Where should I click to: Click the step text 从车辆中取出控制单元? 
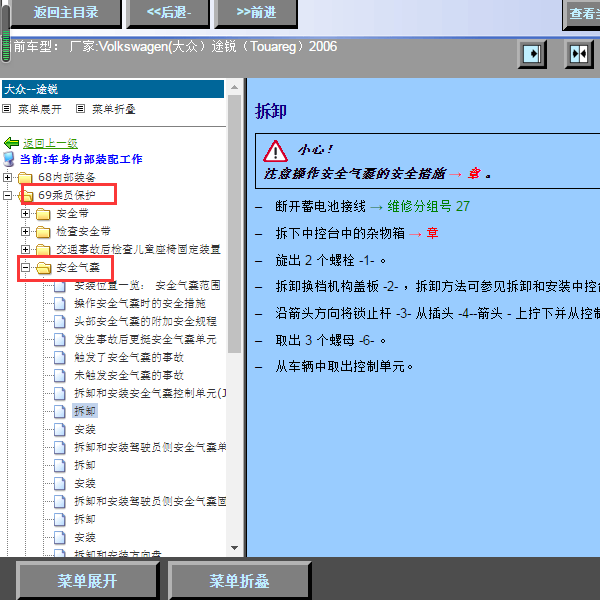click(x=344, y=367)
